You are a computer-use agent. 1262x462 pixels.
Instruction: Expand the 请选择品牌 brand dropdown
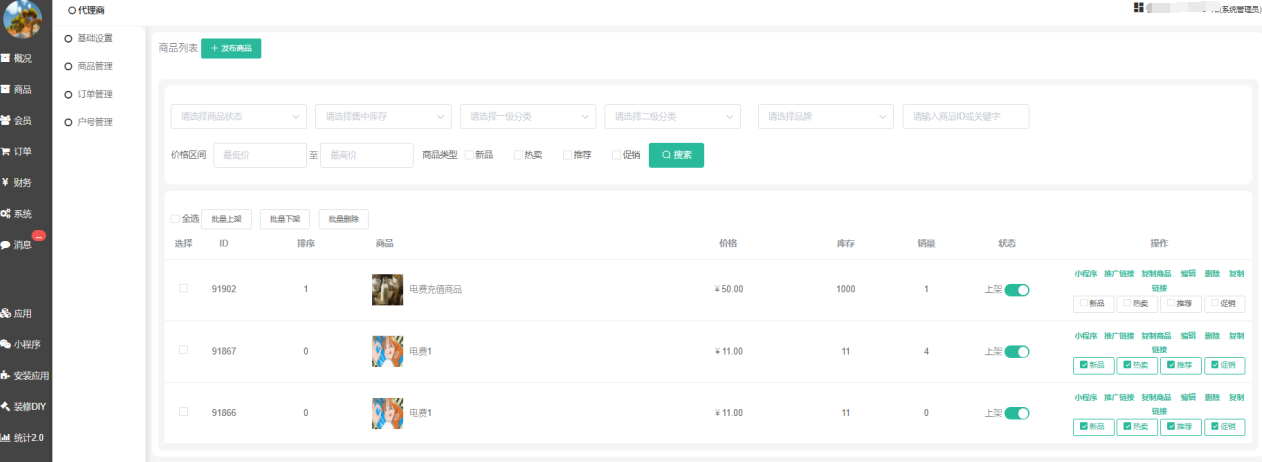pos(825,117)
